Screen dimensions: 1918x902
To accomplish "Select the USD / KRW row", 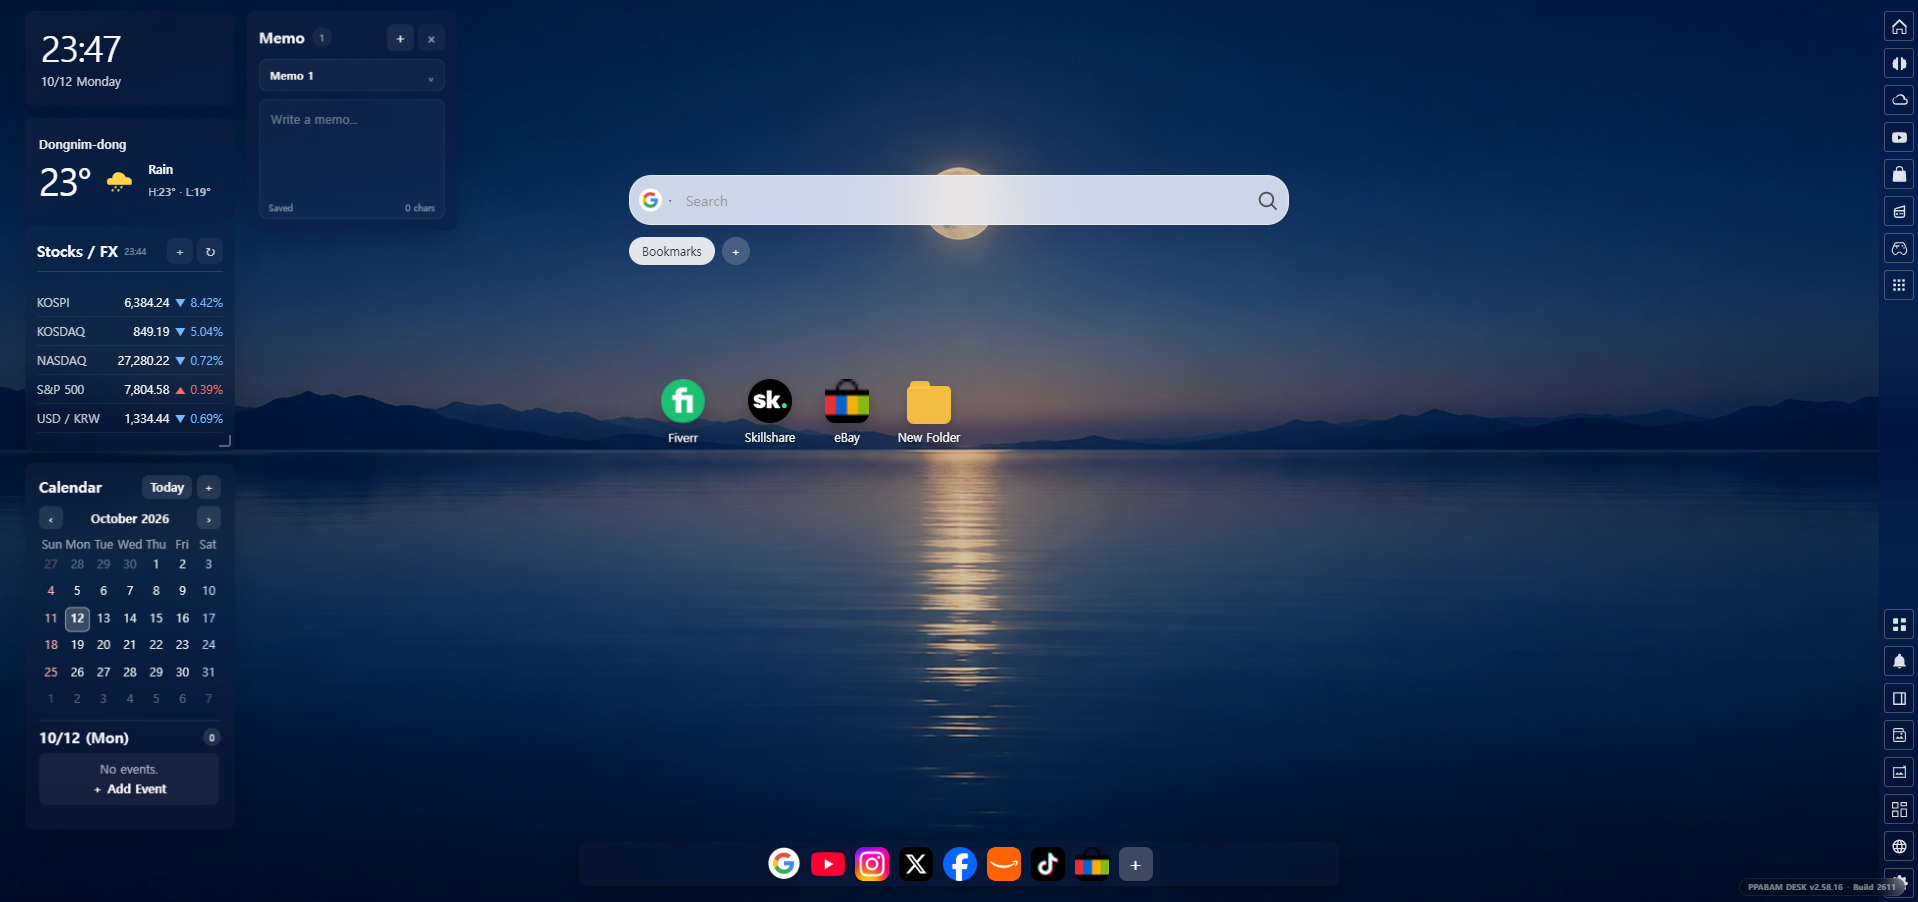I will pyautogui.click(x=130, y=418).
